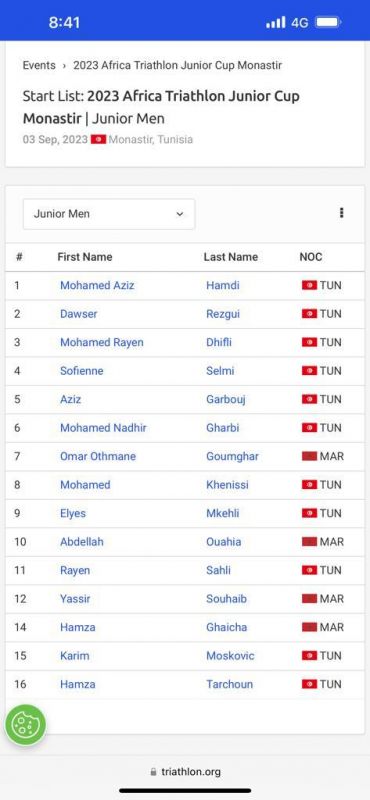Image resolution: width=370 pixels, height=800 pixels.
Task: Tap the signal strength bars icon
Action: click(276, 22)
